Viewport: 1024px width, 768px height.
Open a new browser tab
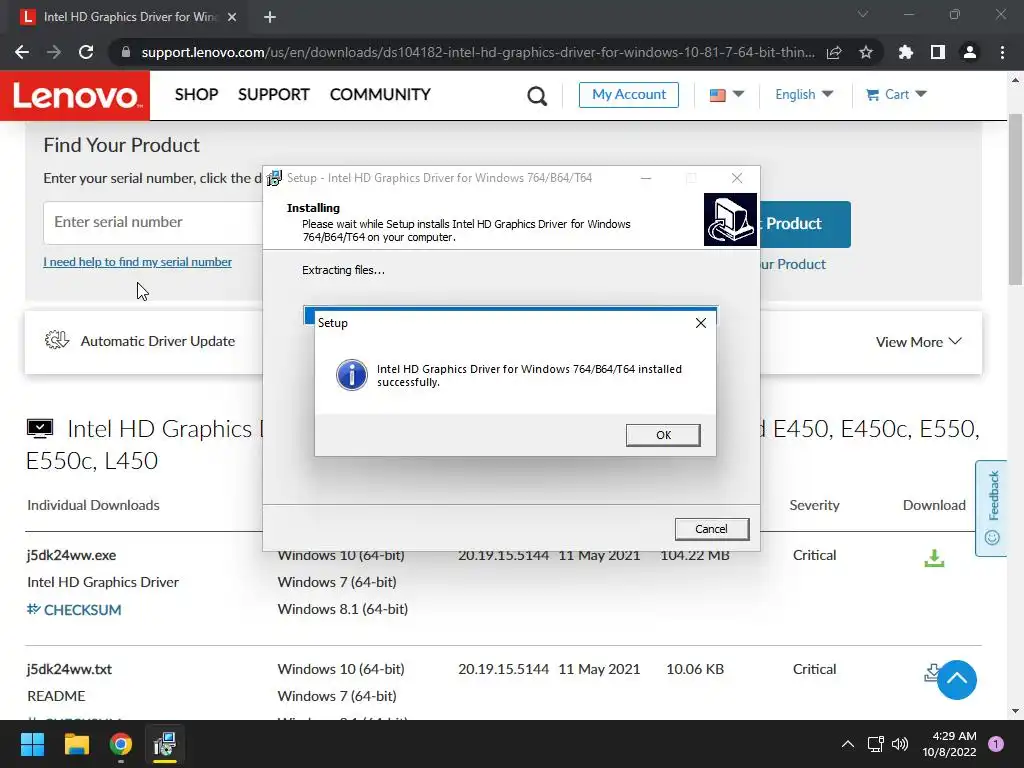(x=270, y=18)
